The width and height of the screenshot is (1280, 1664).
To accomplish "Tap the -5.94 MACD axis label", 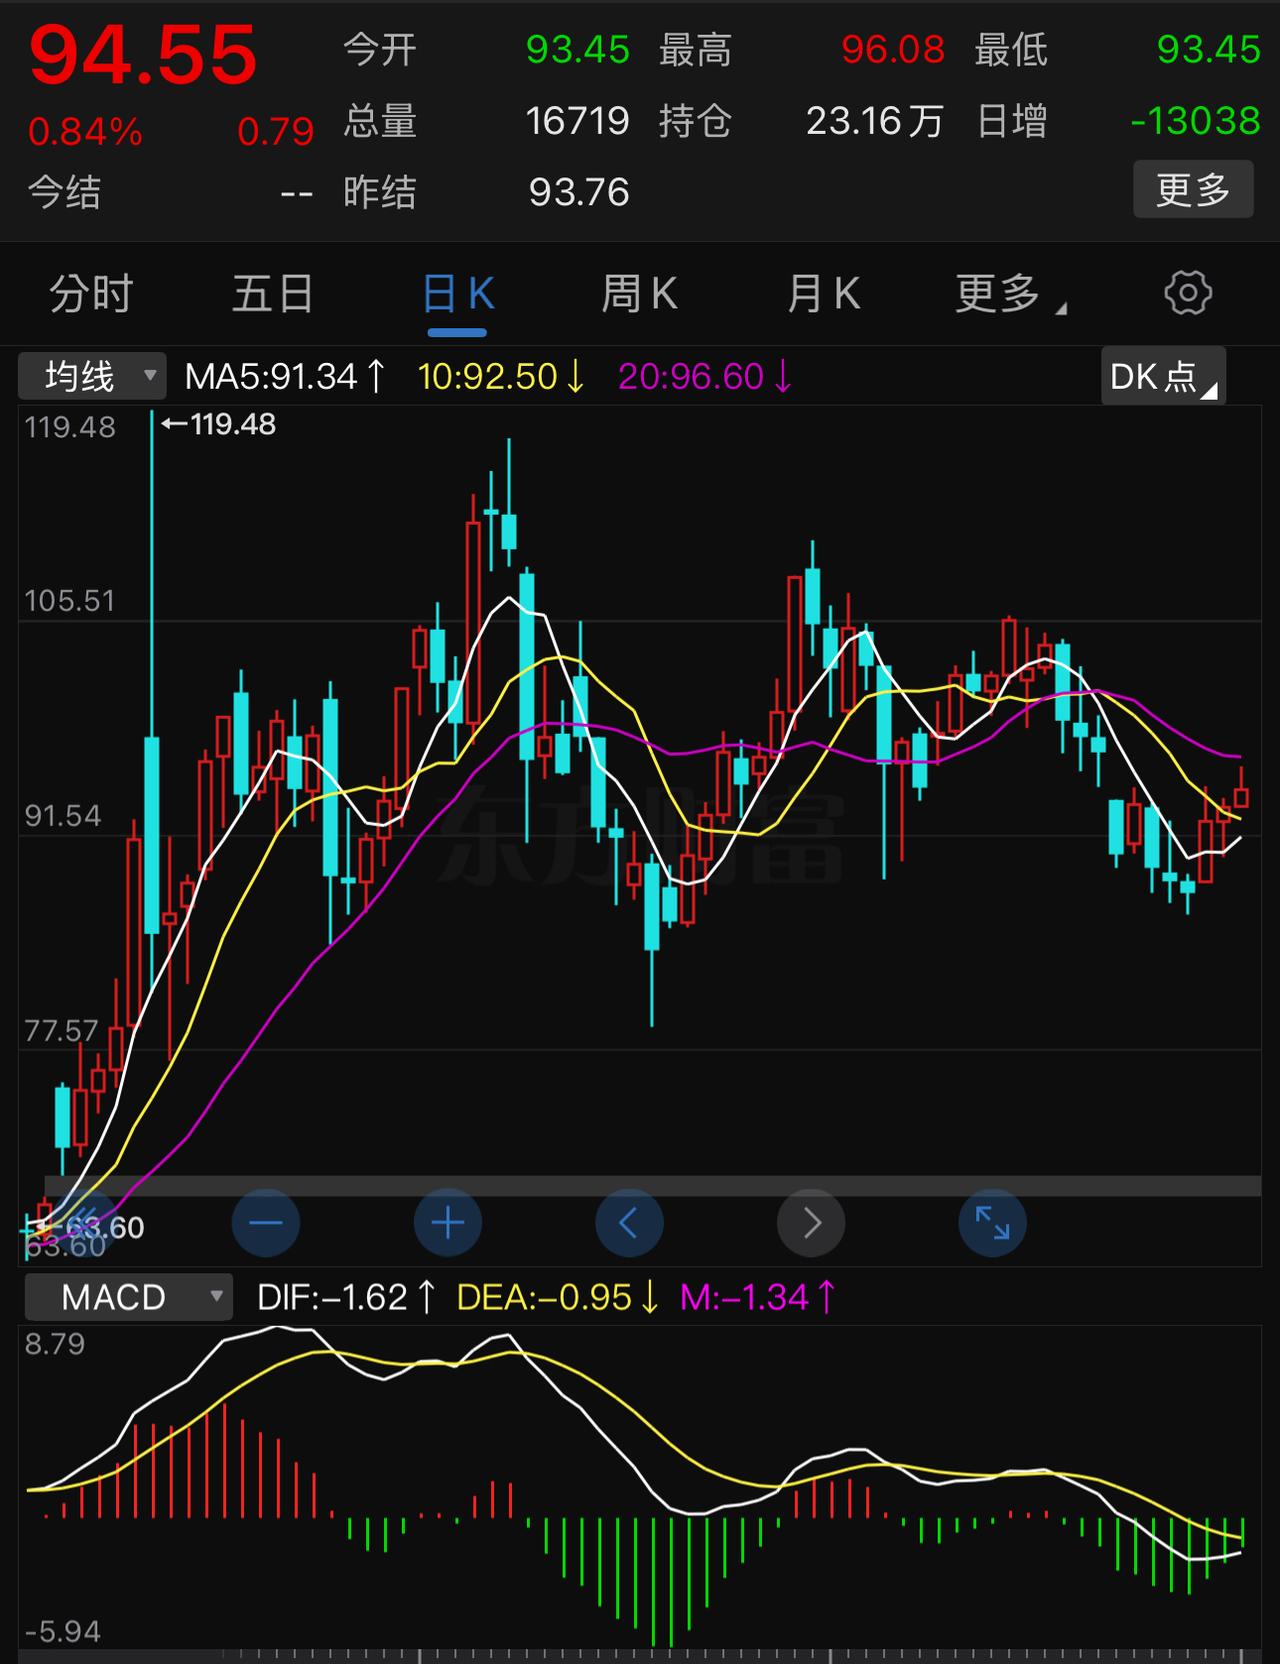I will [x=62, y=1631].
